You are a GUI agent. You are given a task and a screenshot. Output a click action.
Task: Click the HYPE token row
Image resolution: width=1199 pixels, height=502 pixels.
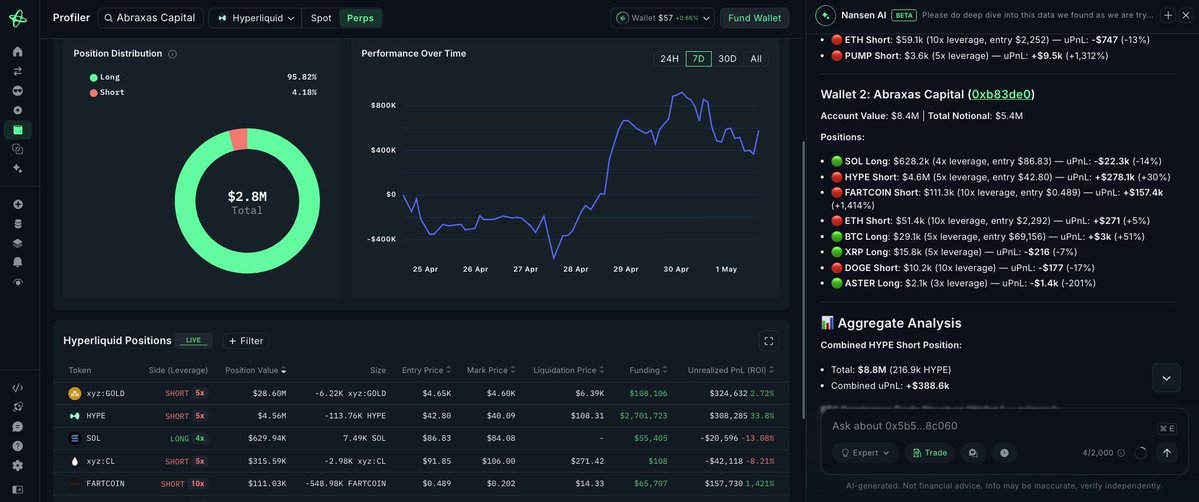(421, 416)
